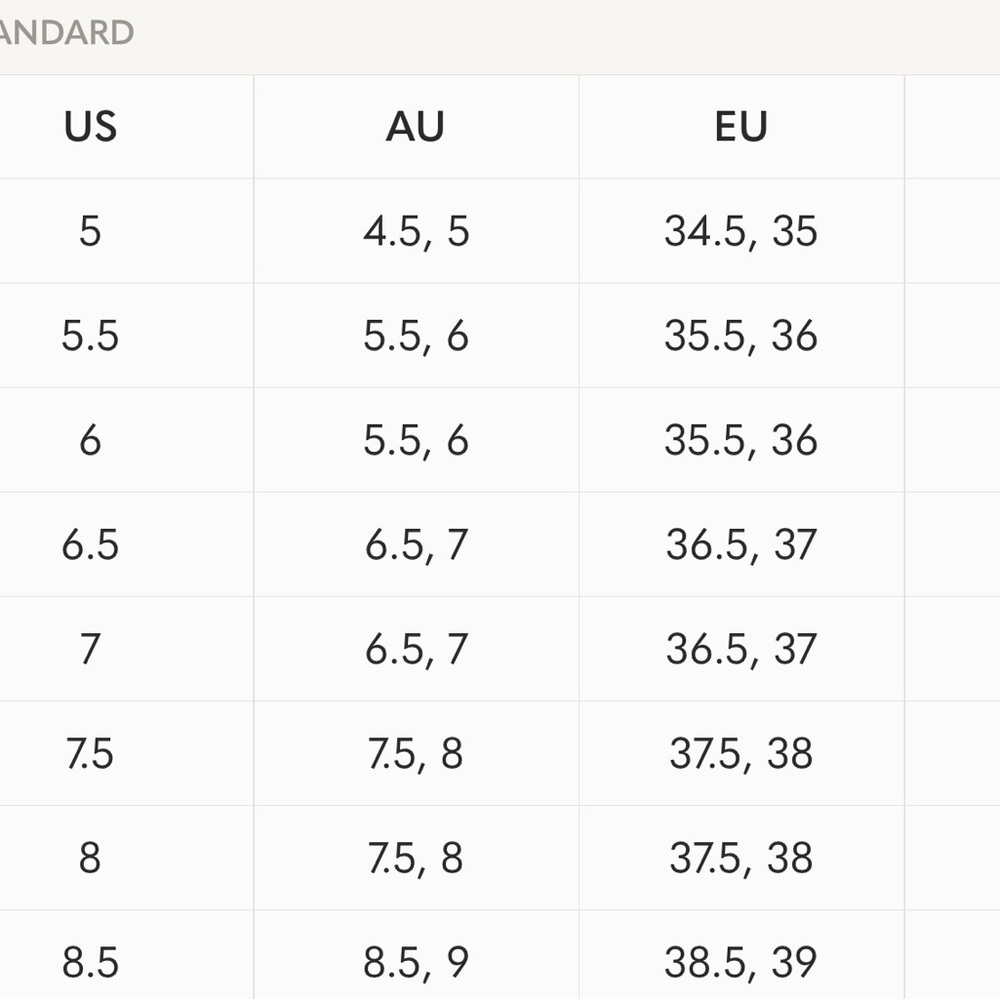1000x1000 pixels.
Task: Select the partially visible STANDARD label
Action: tap(66, 32)
